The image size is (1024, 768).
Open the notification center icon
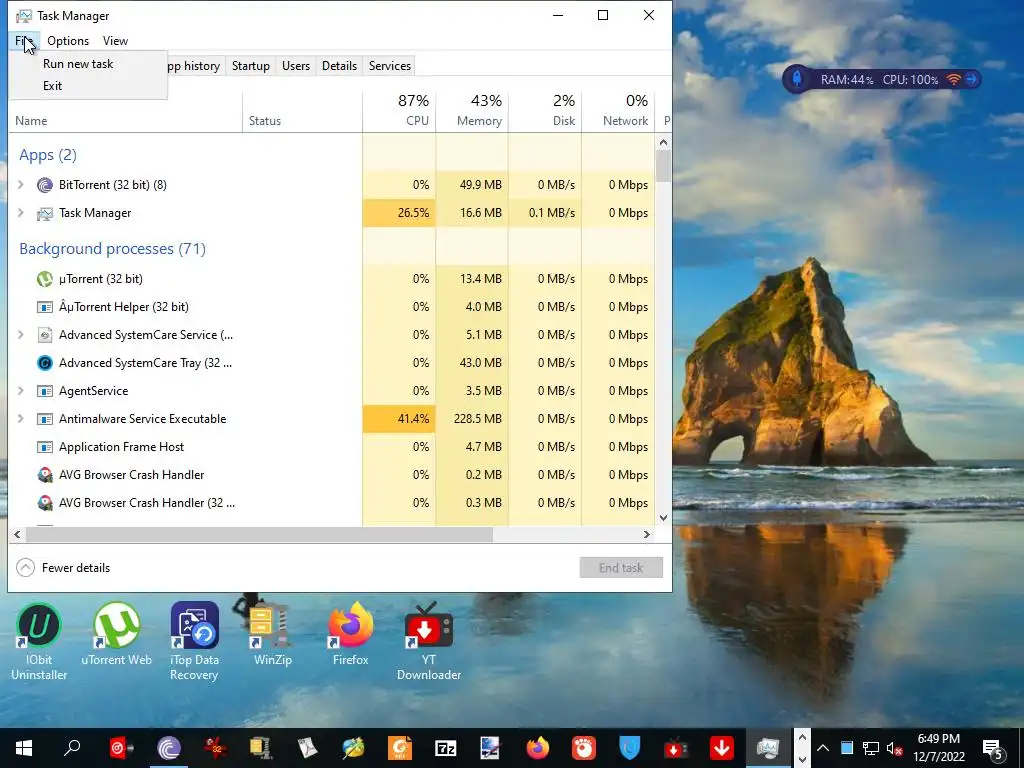pos(993,749)
